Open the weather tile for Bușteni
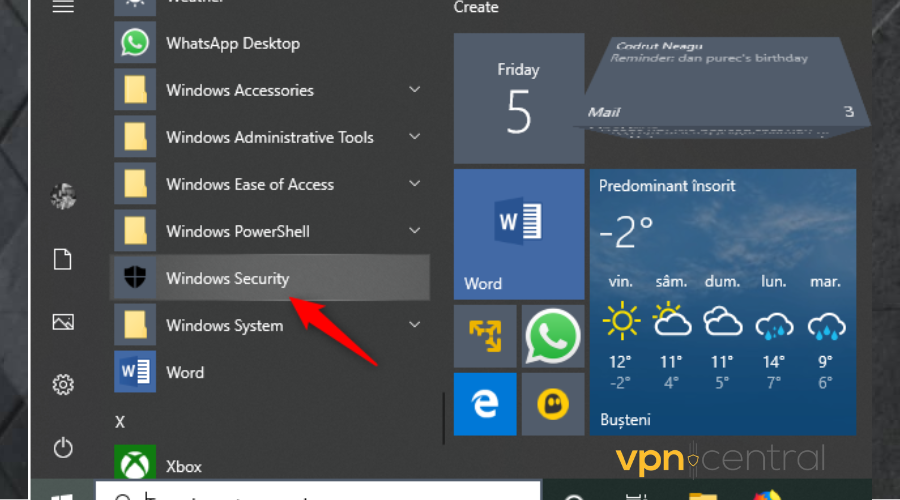This screenshot has width=900, height=500. (x=723, y=302)
